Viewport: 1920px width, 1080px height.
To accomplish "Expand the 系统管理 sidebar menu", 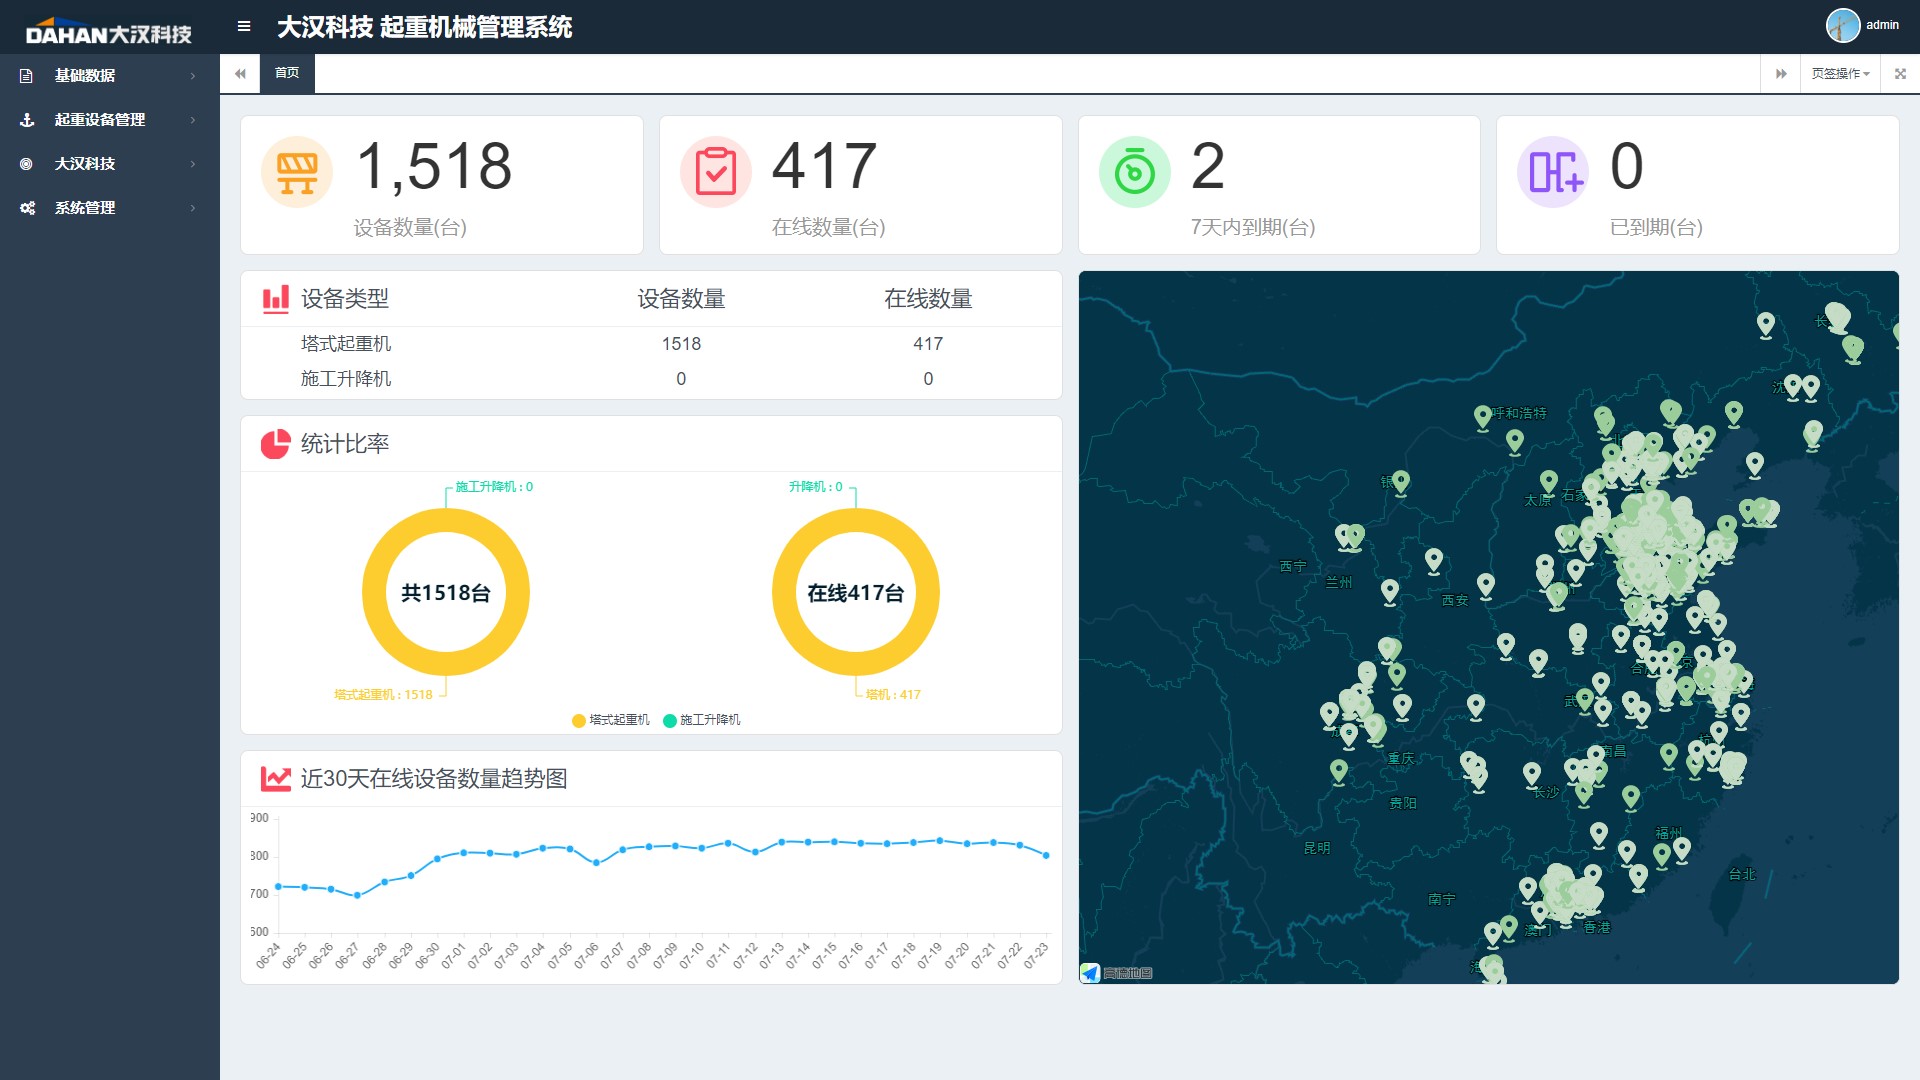I will pyautogui.click(x=110, y=208).
